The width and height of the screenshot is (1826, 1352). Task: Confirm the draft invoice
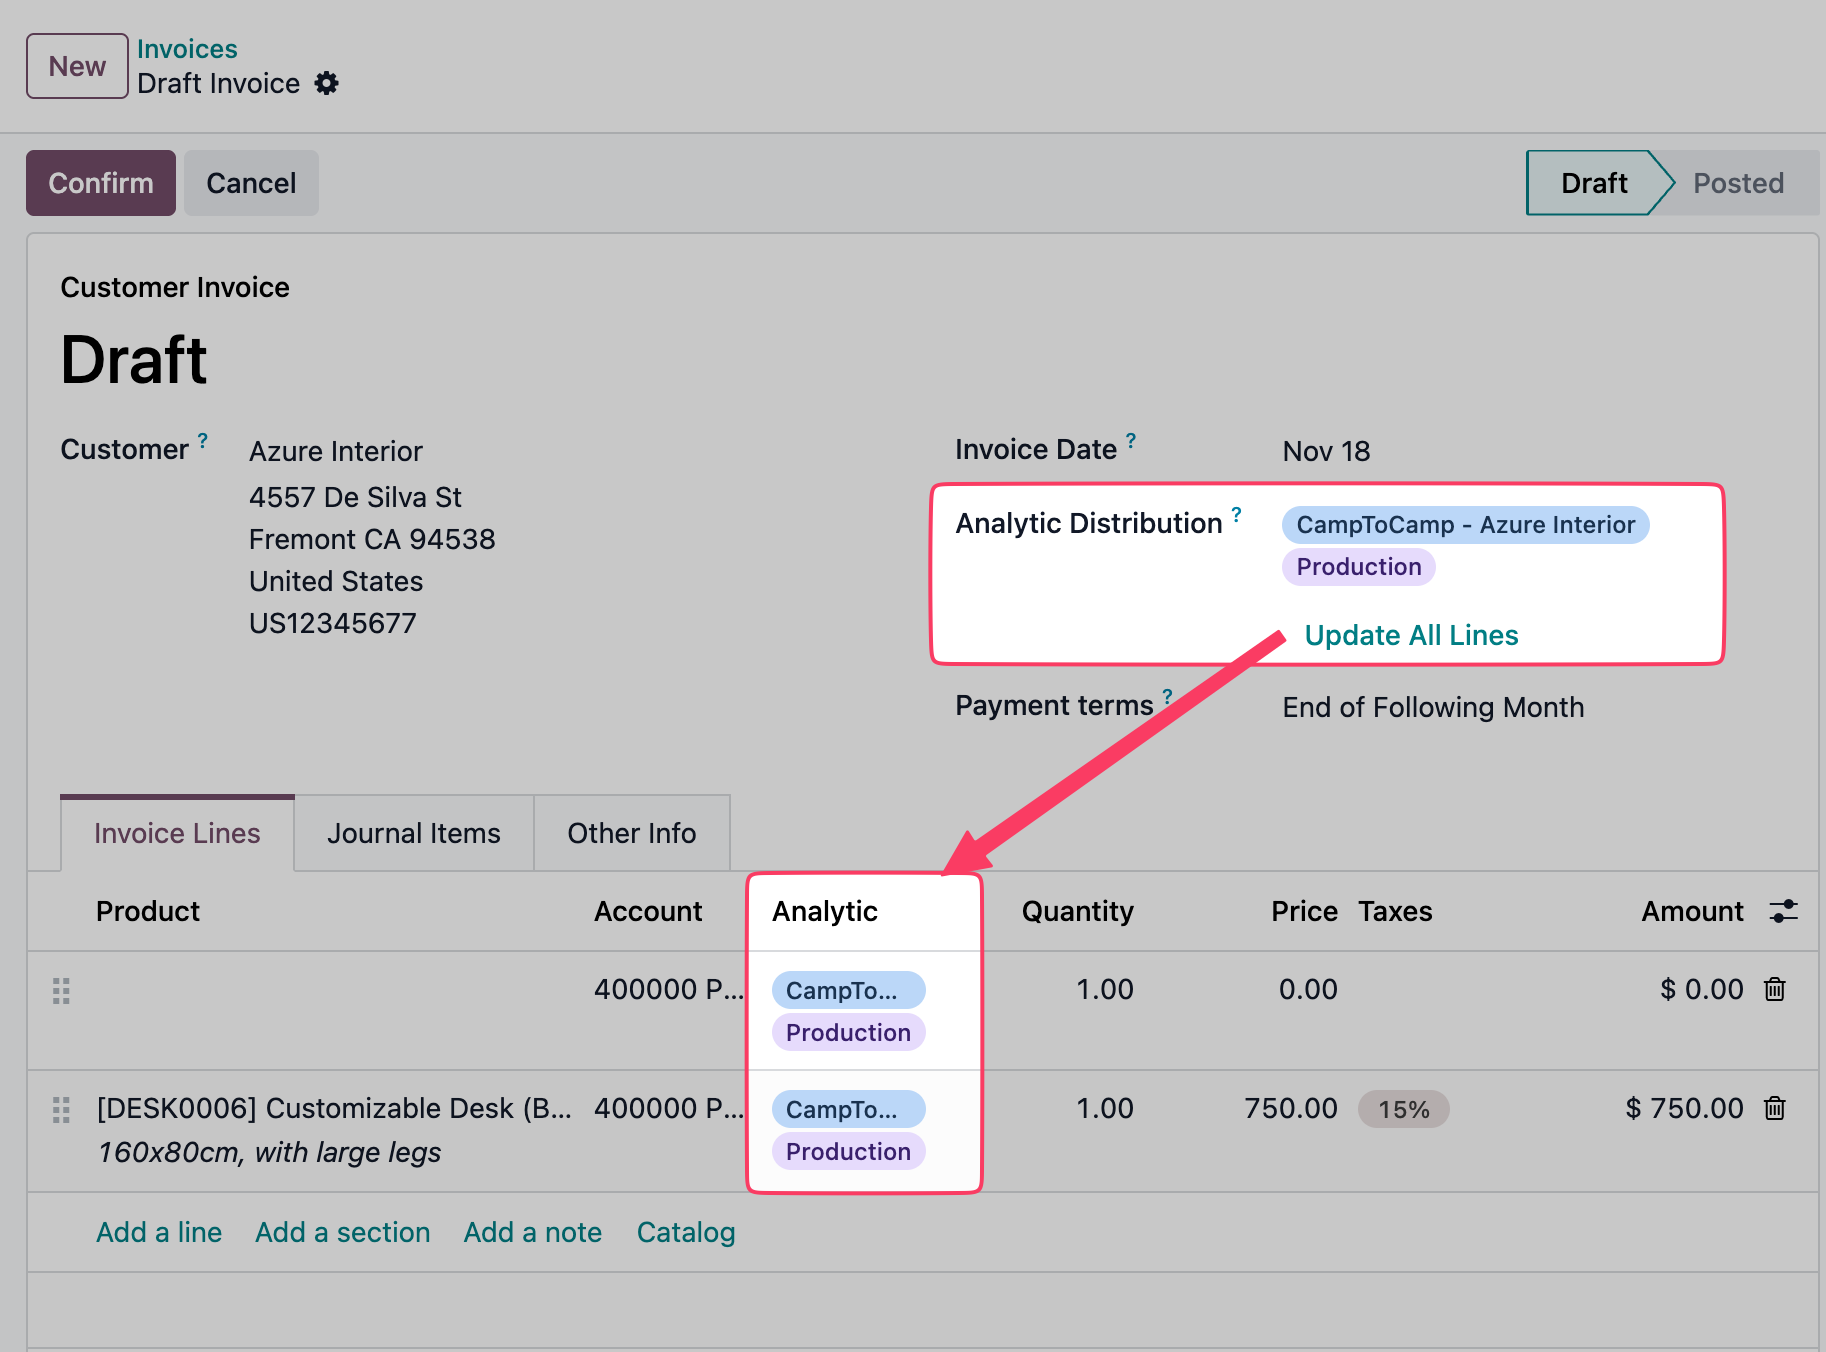pyautogui.click(x=100, y=182)
